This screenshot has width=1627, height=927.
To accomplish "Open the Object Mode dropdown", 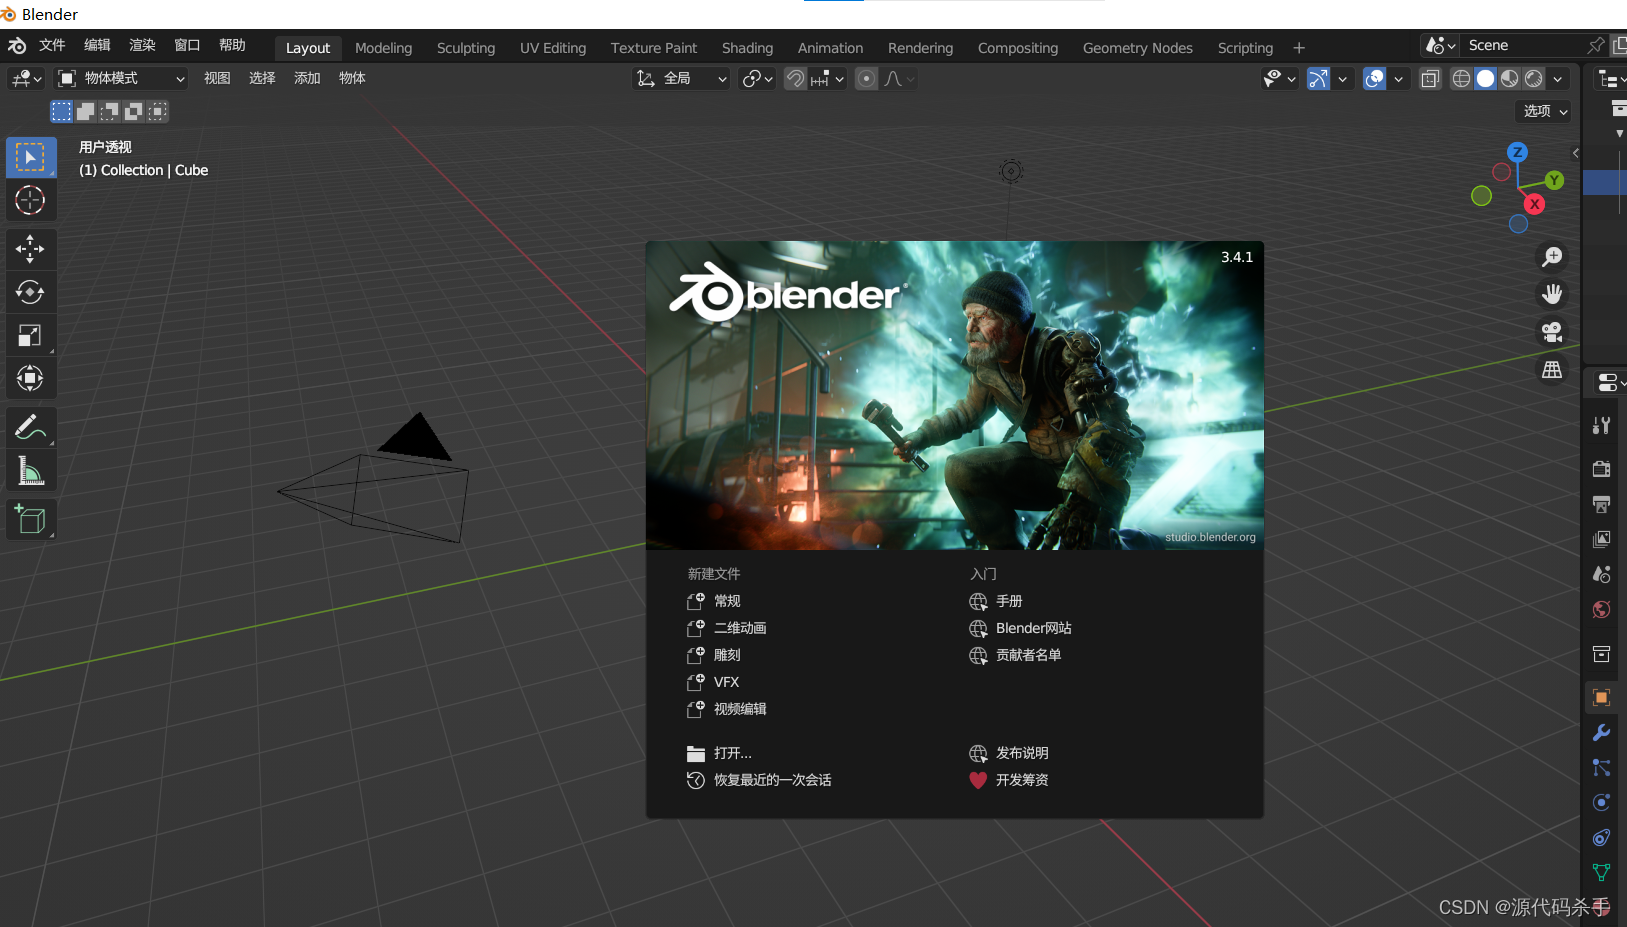I will [120, 79].
